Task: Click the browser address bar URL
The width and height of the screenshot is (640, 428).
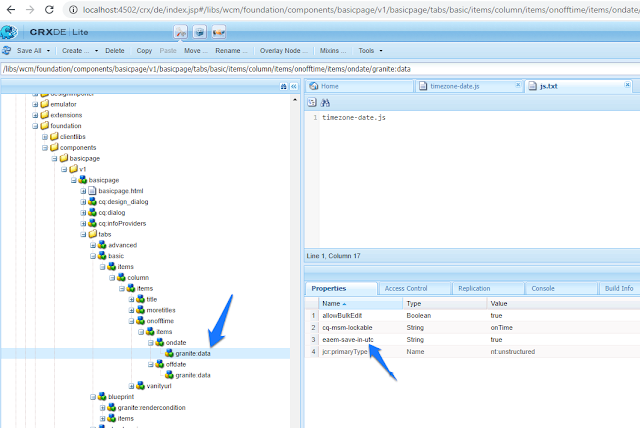Action: (x=361, y=9)
